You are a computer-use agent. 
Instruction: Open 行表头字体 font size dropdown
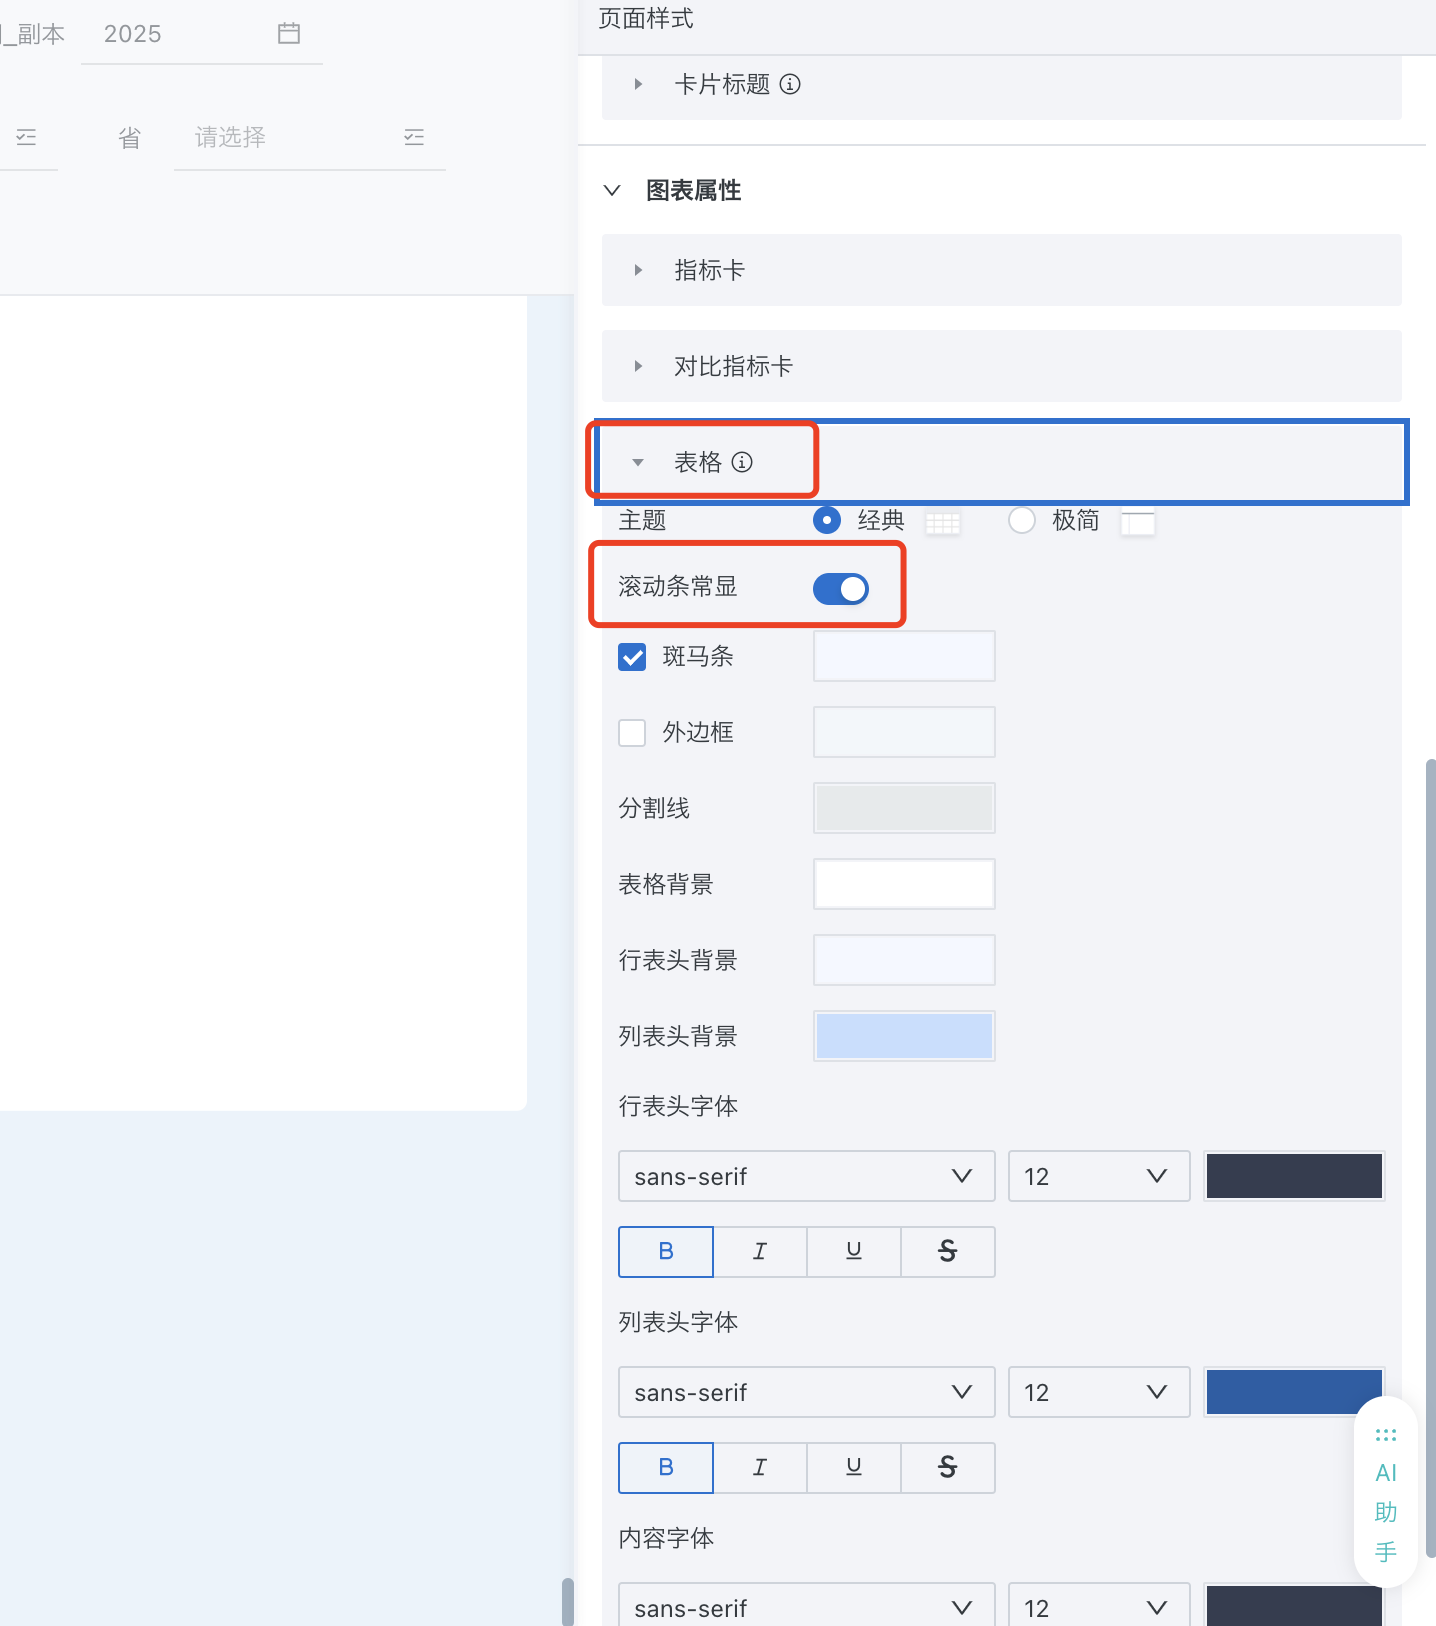1099,1176
